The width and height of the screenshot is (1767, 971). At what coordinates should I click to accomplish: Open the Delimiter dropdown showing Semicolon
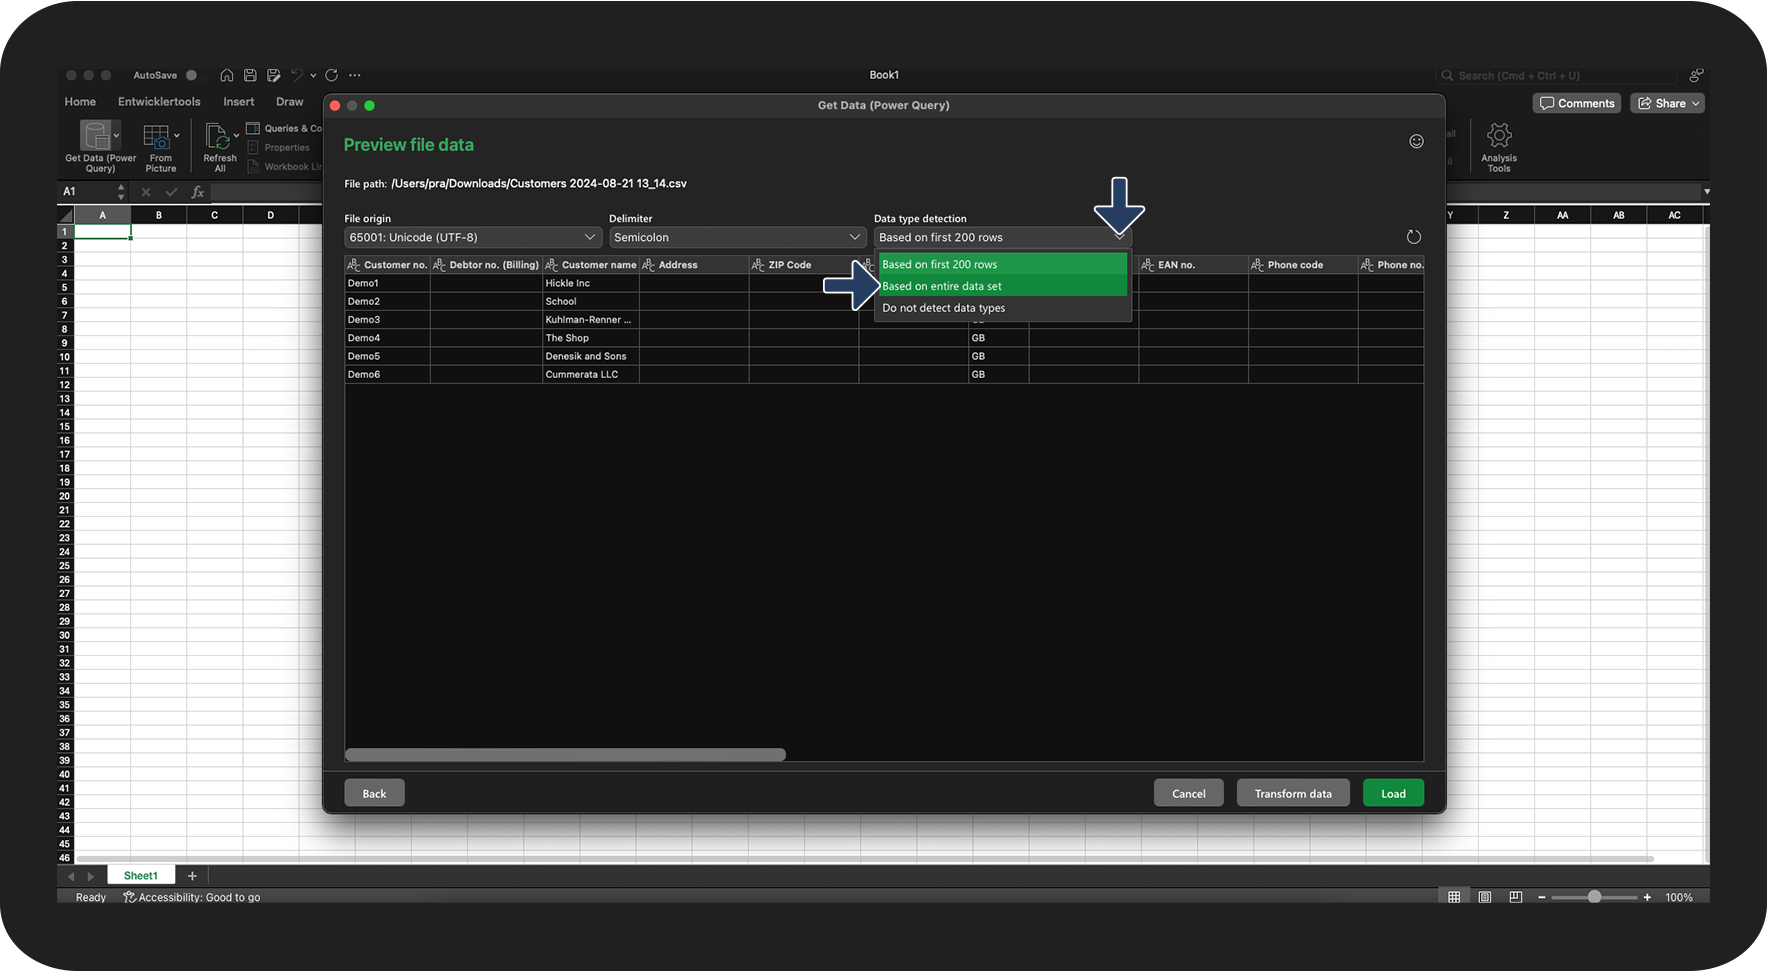(737, 237)
